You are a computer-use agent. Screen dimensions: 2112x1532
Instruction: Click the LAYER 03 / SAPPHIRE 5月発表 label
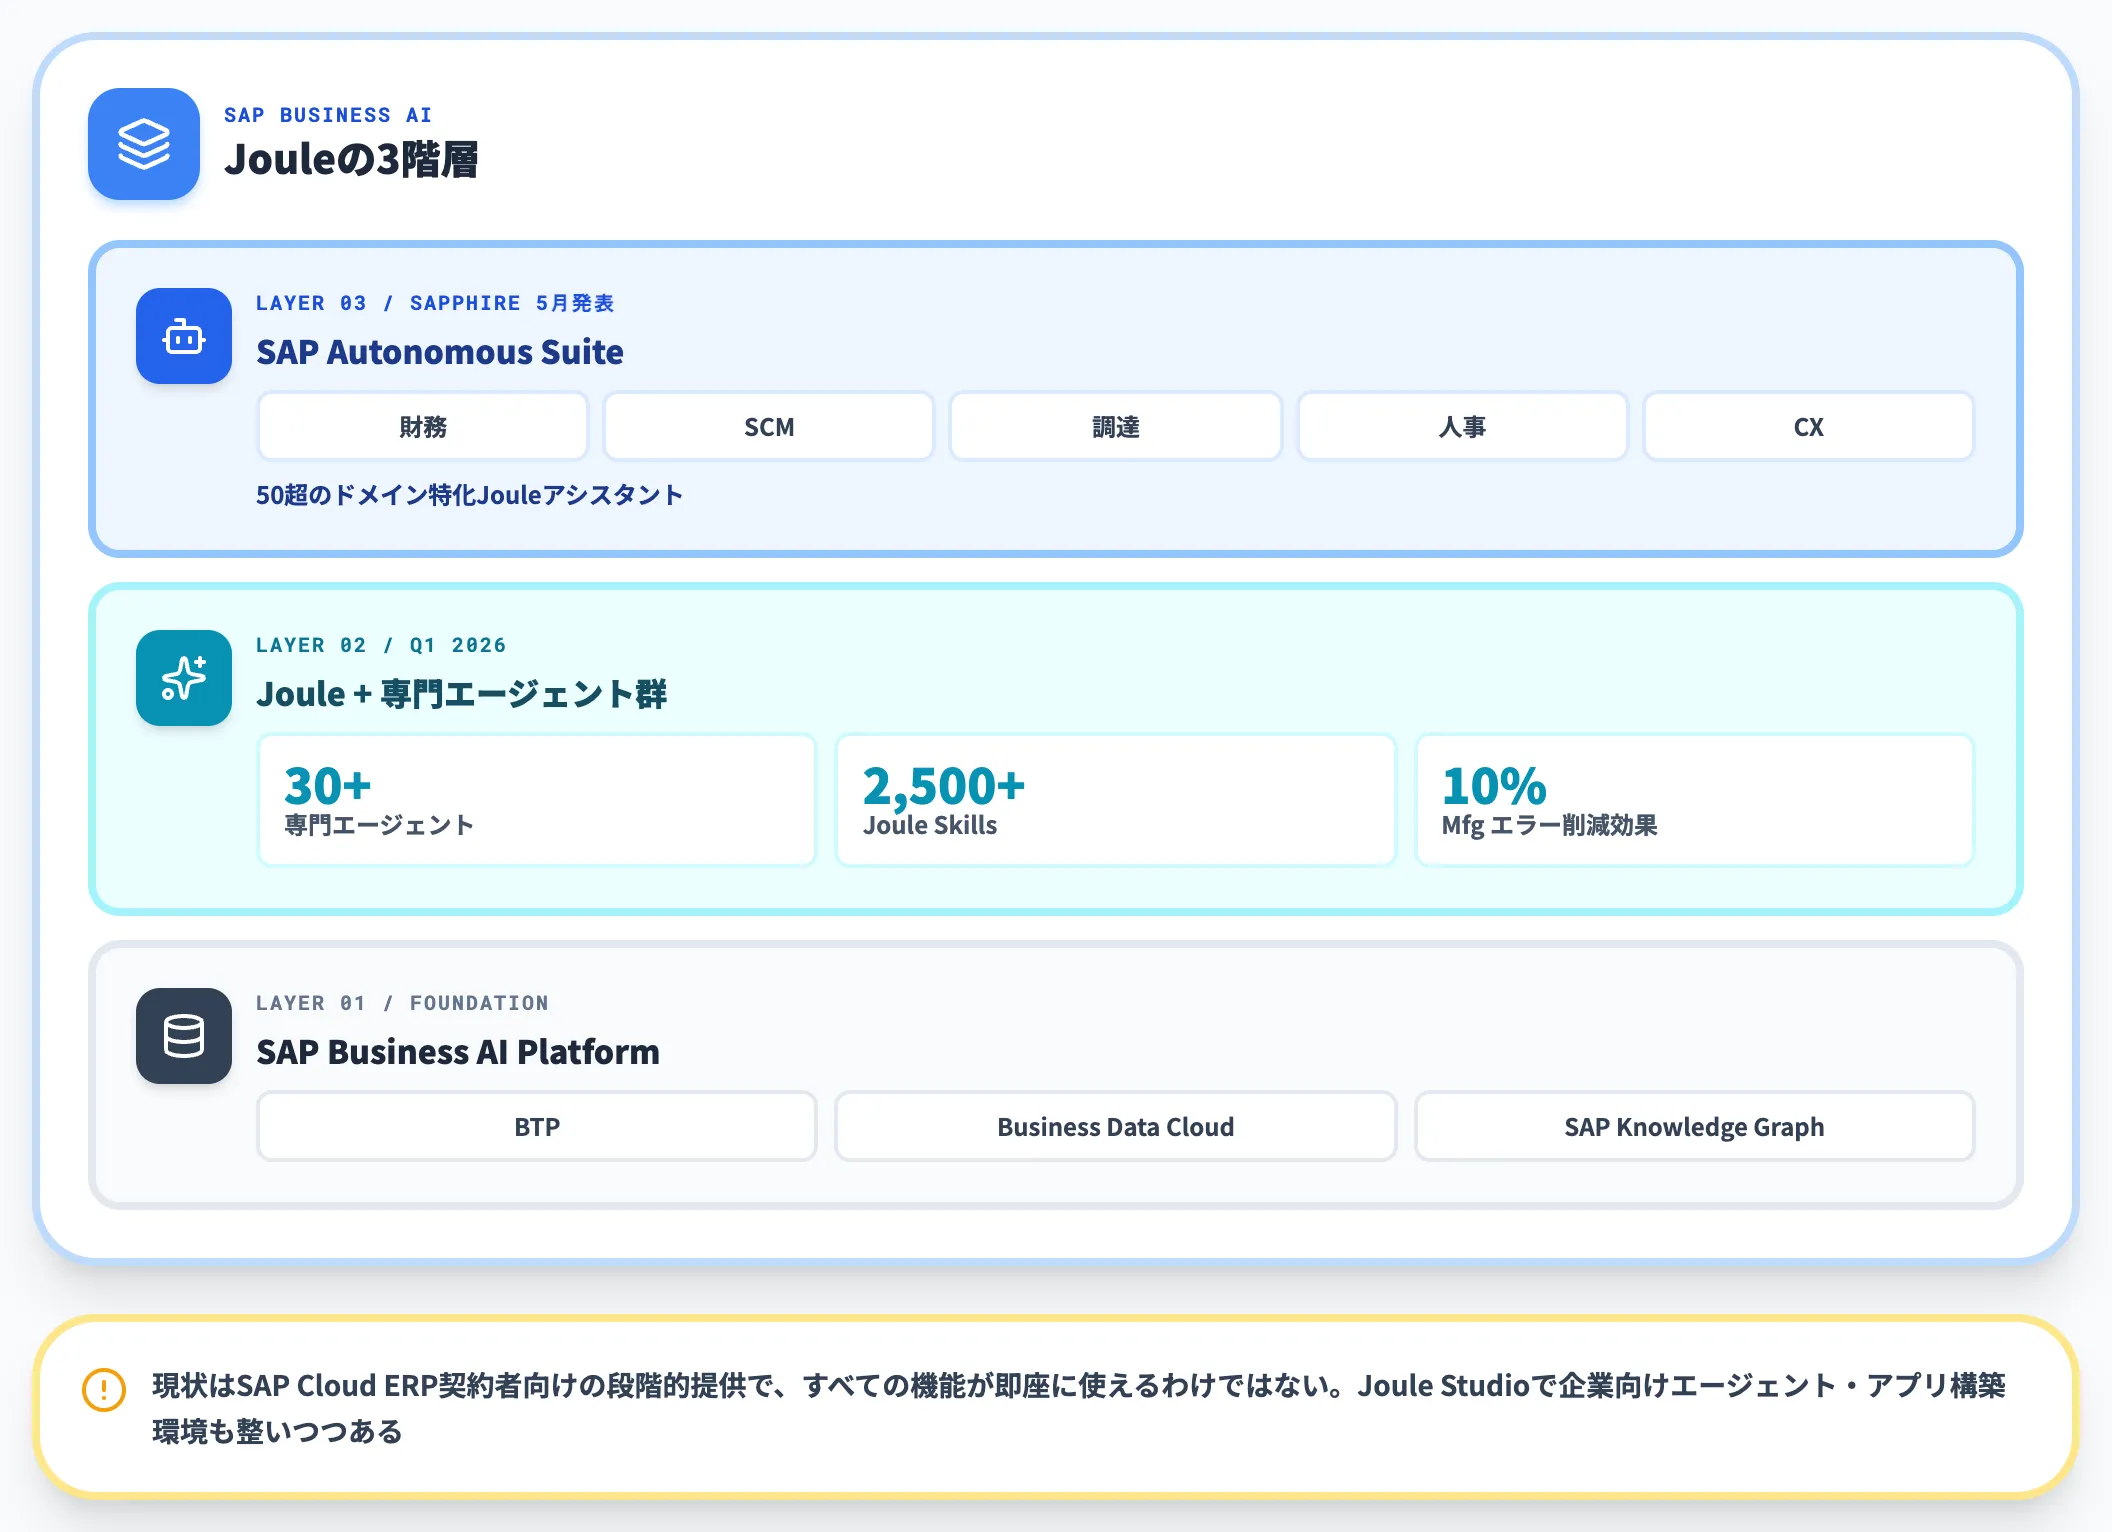coord(435,303)
